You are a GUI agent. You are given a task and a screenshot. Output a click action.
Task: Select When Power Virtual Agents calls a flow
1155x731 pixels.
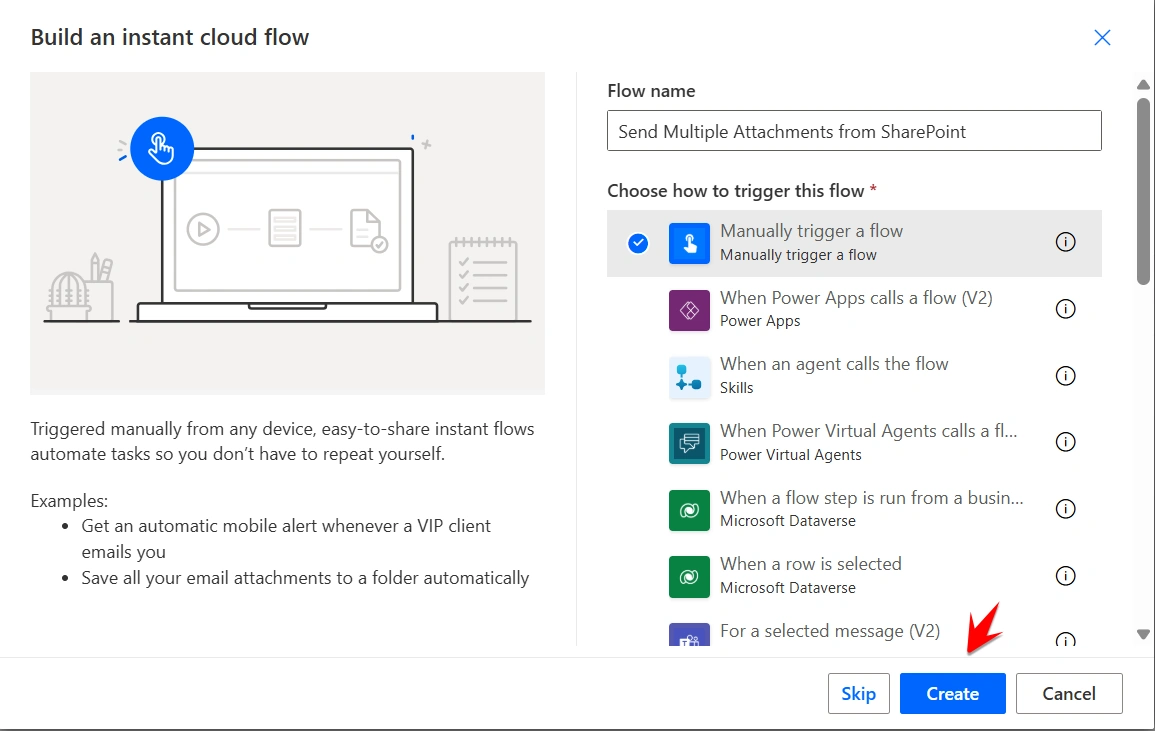[x=854, y=443]
